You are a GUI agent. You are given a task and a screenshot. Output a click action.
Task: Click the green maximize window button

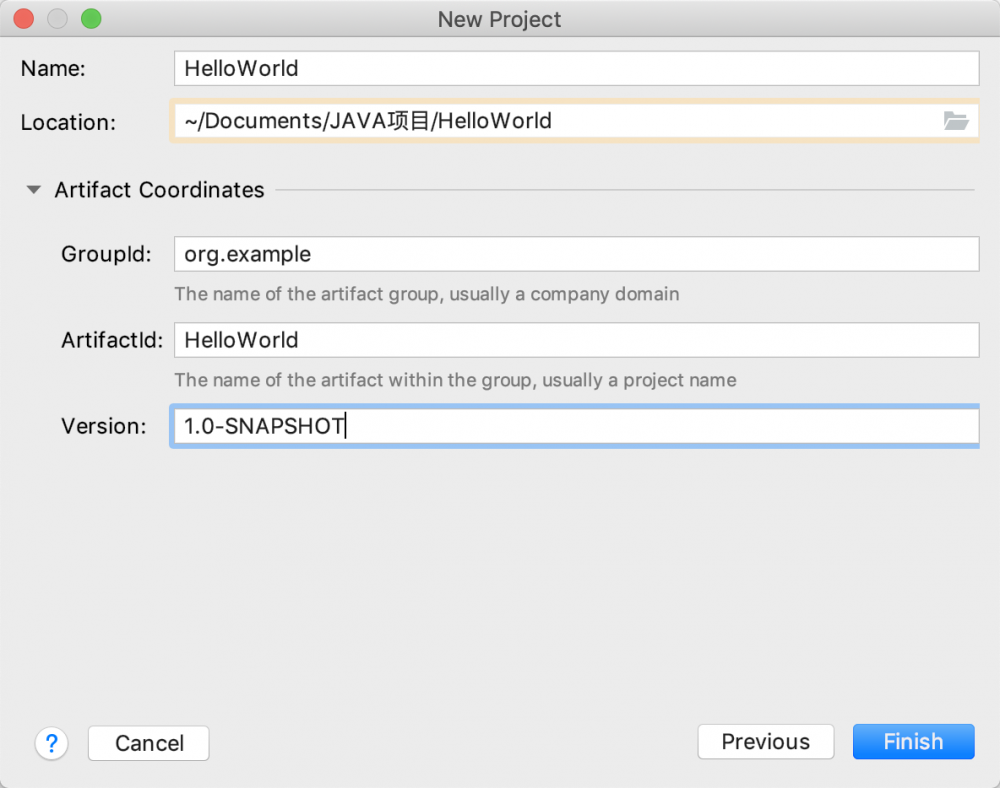91,19
